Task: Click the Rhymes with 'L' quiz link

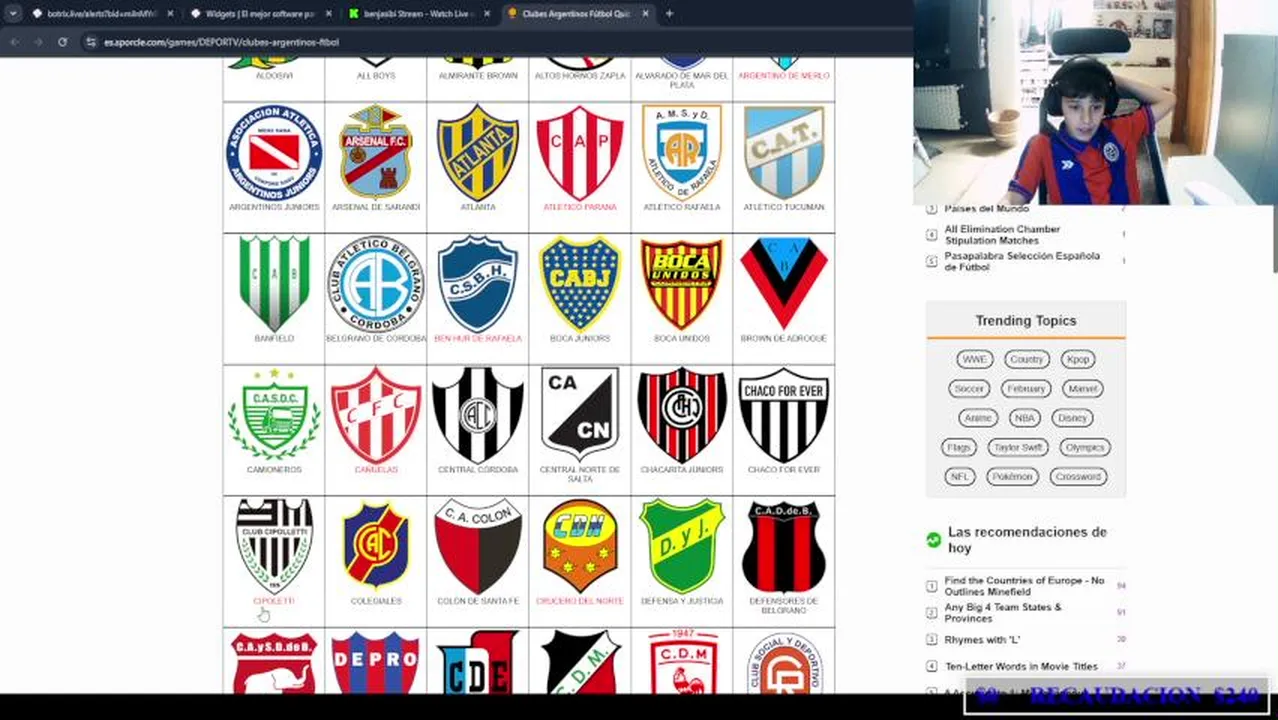Action: (982, 639)
